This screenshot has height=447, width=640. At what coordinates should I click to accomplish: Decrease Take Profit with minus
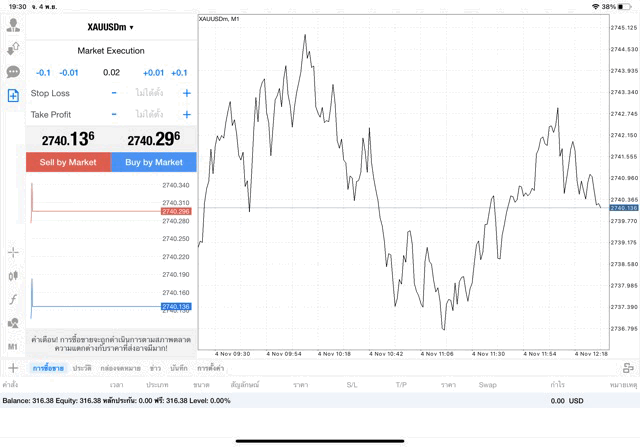coord(114,114)
